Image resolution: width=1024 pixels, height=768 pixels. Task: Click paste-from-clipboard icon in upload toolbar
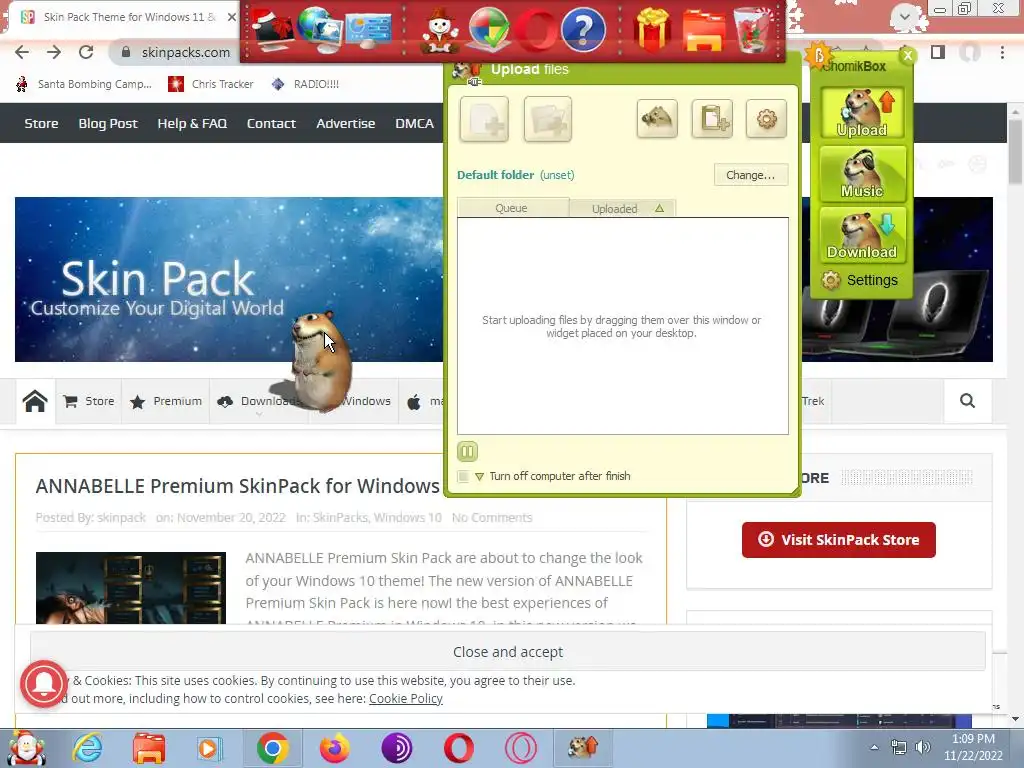click(712, 119)
